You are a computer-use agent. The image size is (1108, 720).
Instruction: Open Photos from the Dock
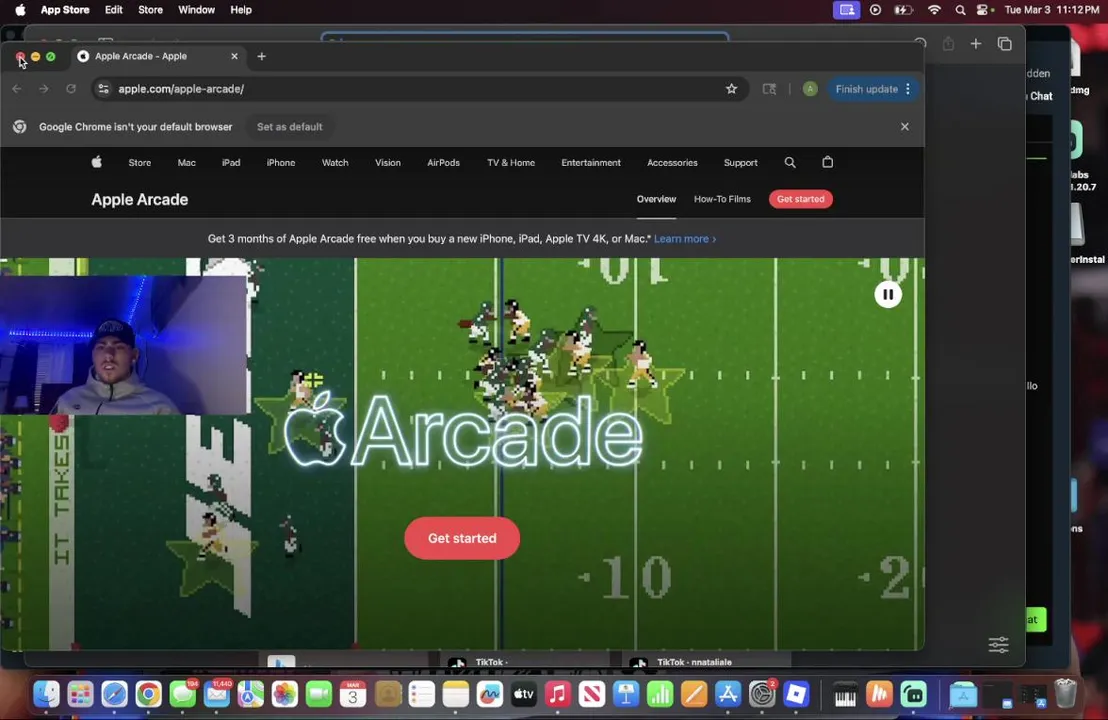(x=285, y=695)
